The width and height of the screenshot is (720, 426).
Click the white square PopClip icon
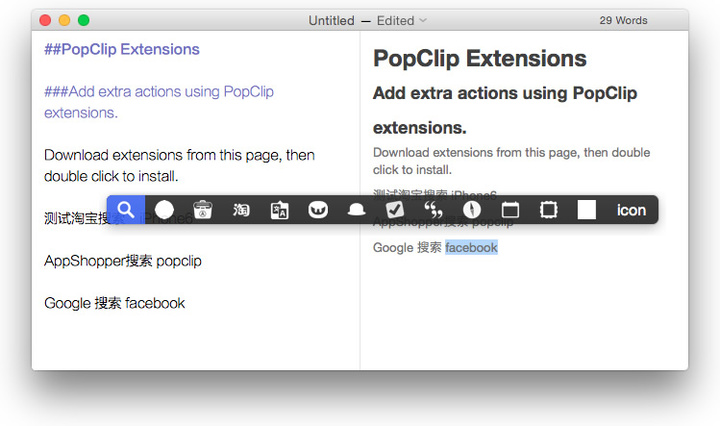coord(587,210)
